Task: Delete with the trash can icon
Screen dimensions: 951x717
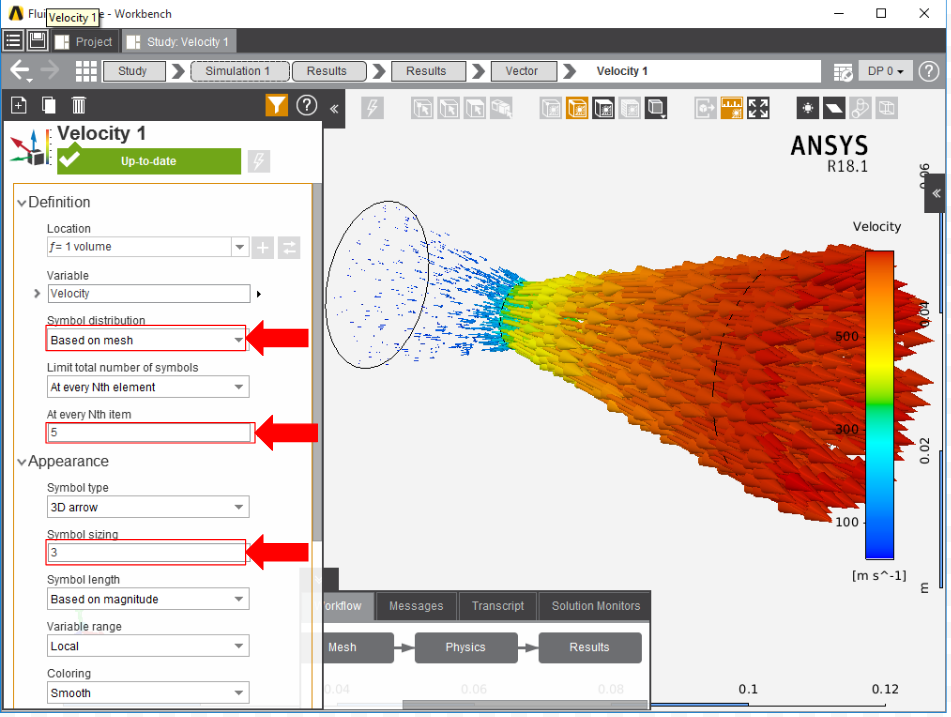Action: (78, 106)
